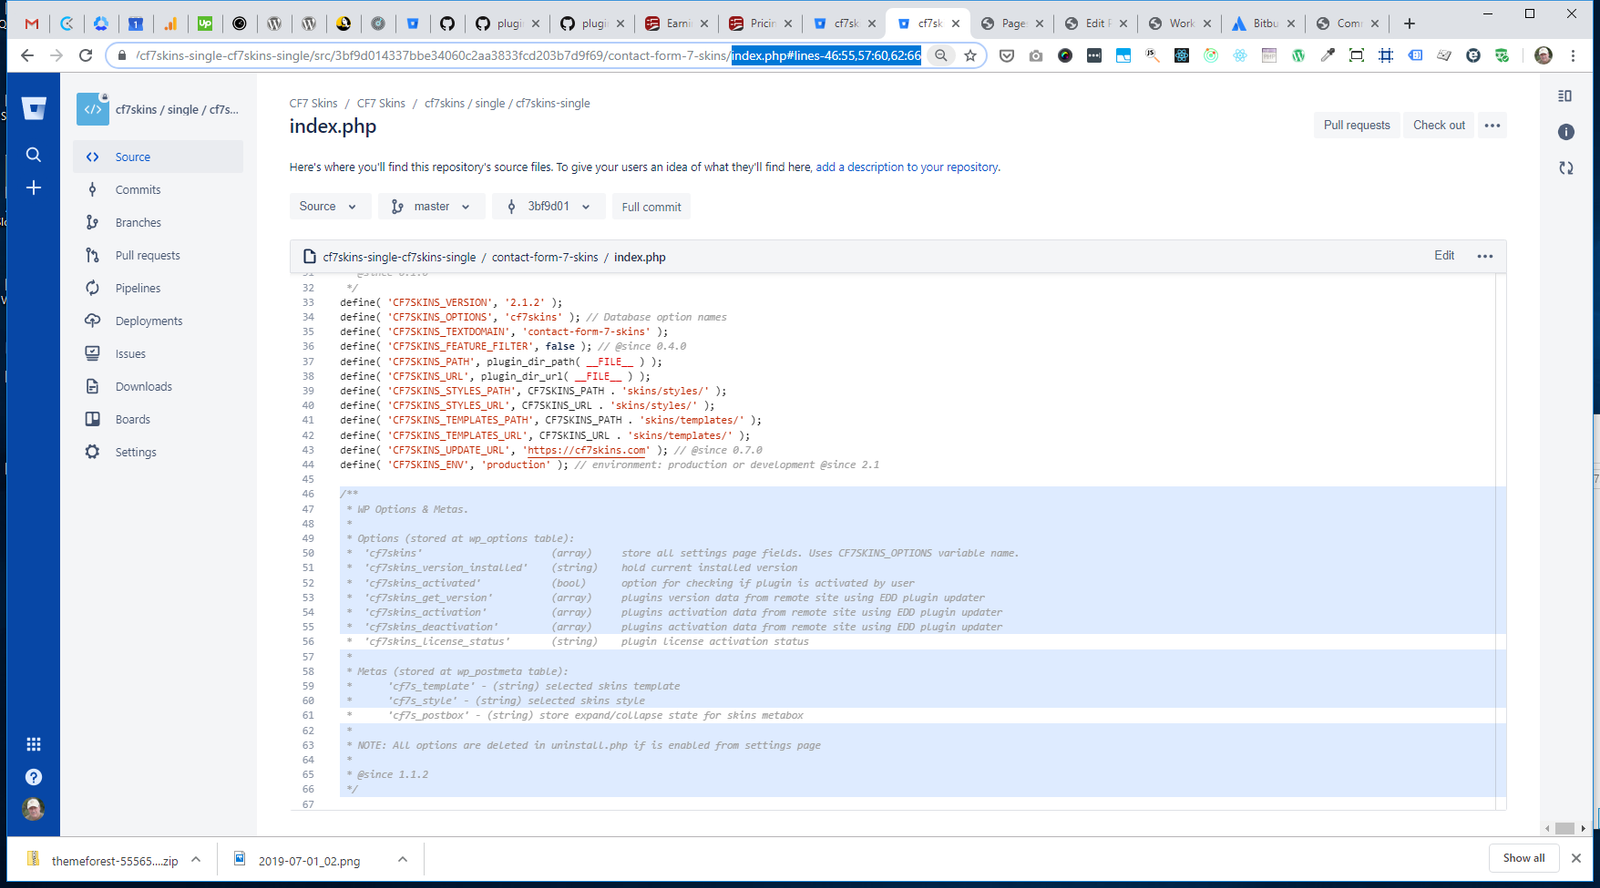The width and height of the screenshot is (1600, 888).
Task: Expand the Source dropdown
Action: coord(328,207)
